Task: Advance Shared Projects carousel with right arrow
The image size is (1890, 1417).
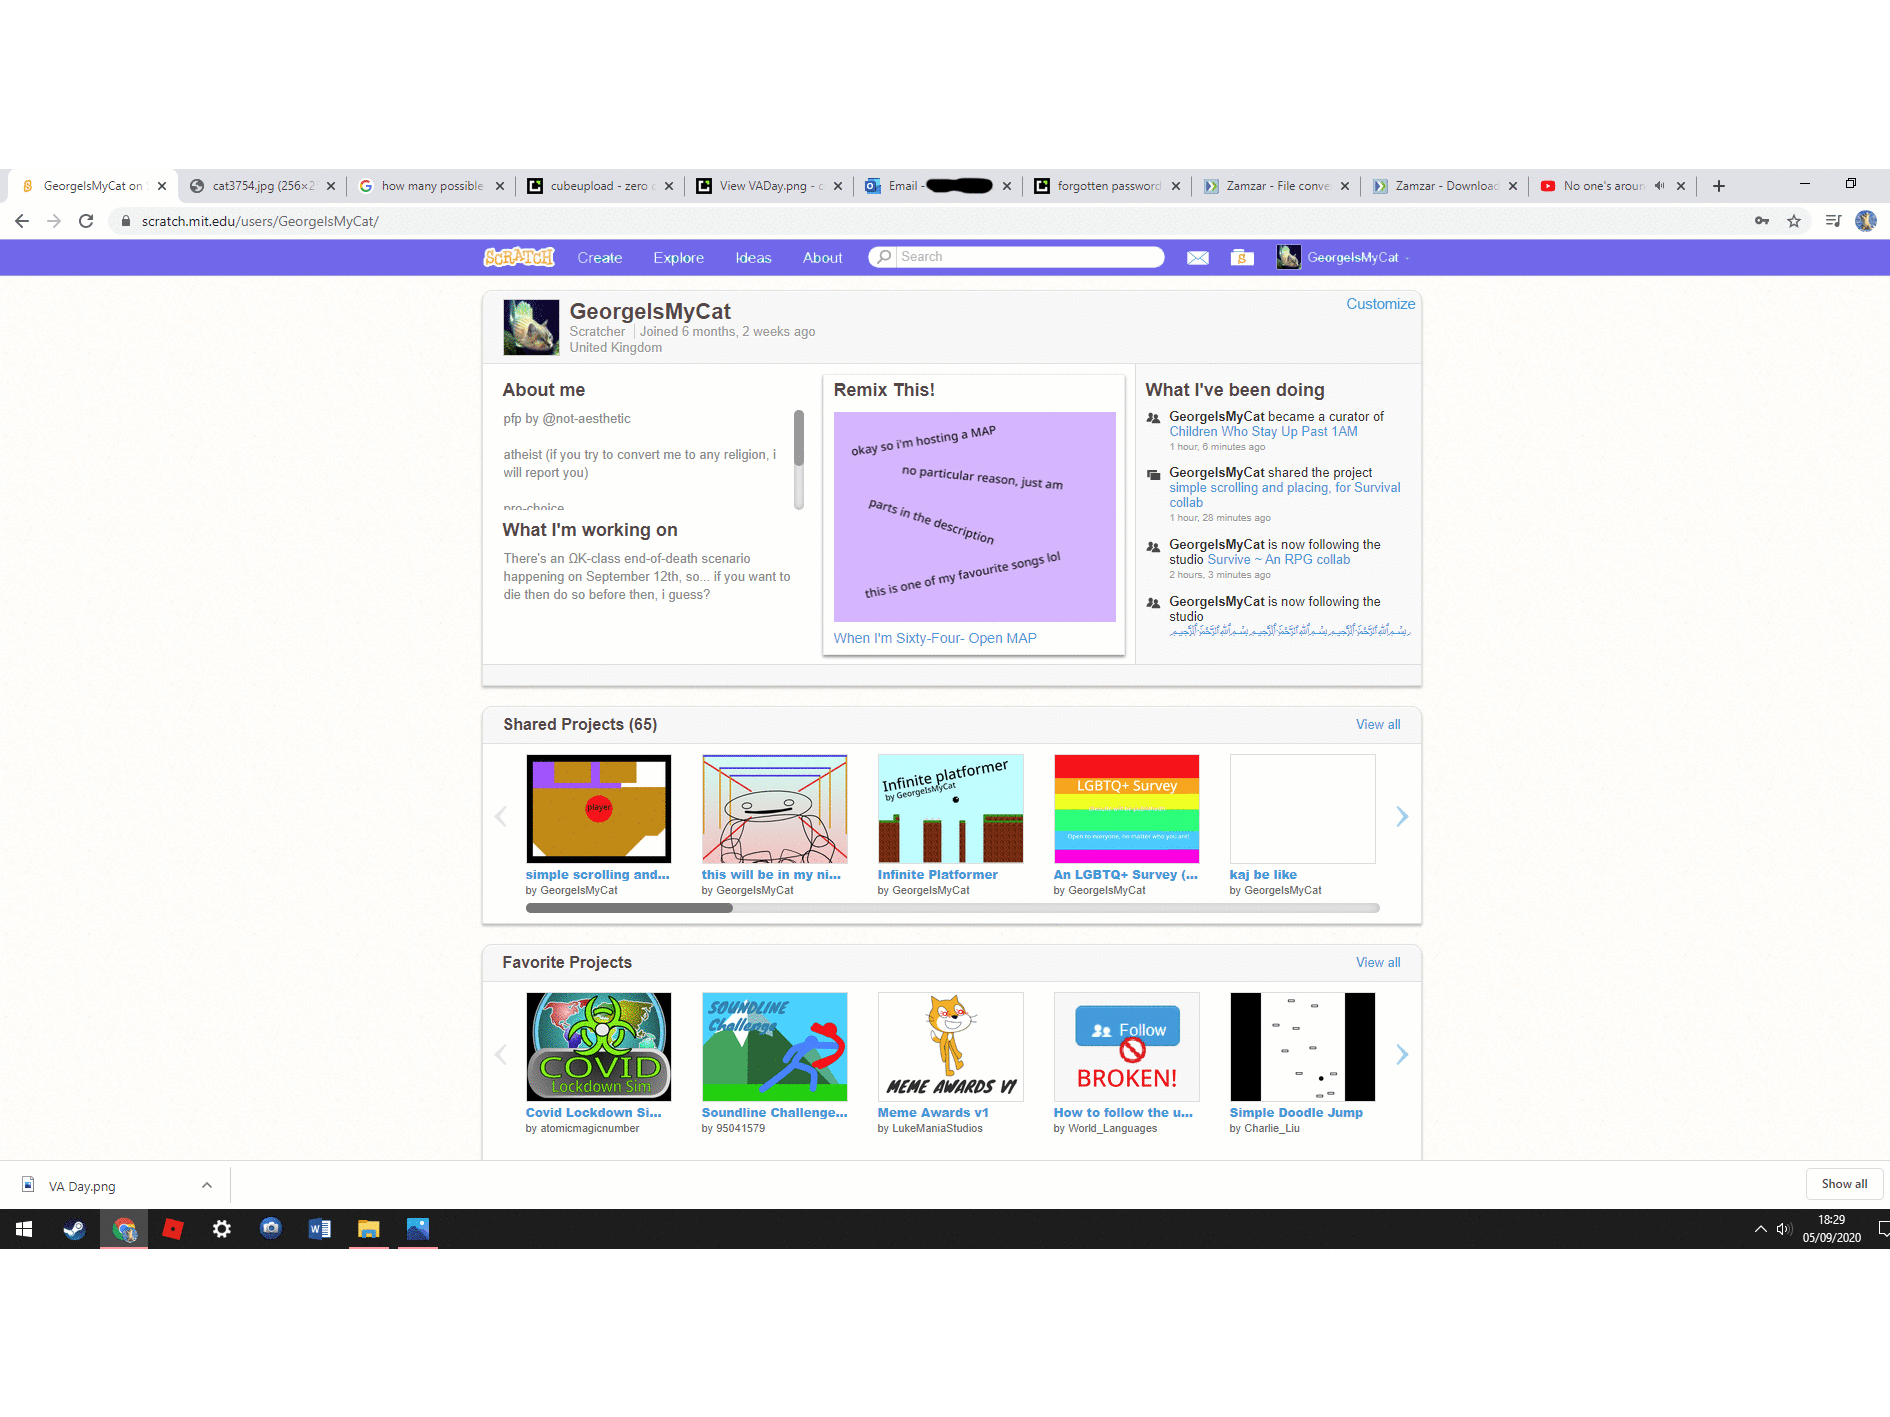Action: [x=1401, y=817]
